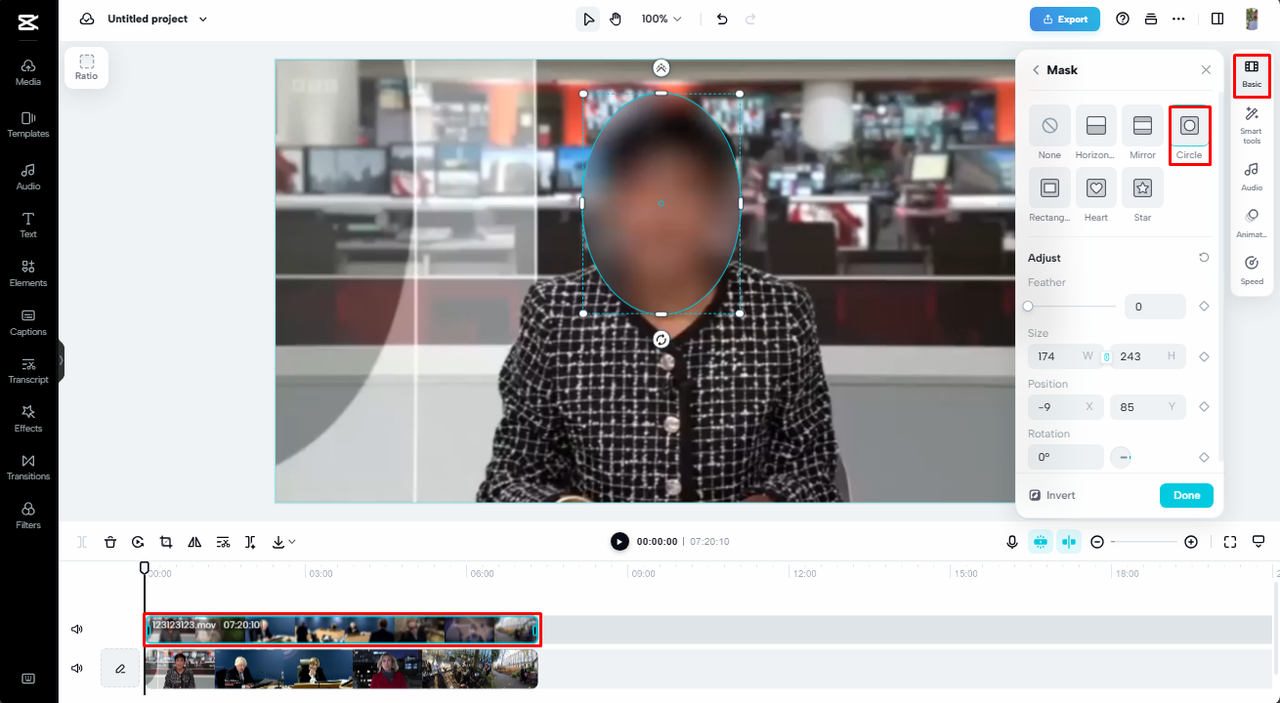
Task: Undo the last action
Action: pyautogui.click(x=722, y=19)
